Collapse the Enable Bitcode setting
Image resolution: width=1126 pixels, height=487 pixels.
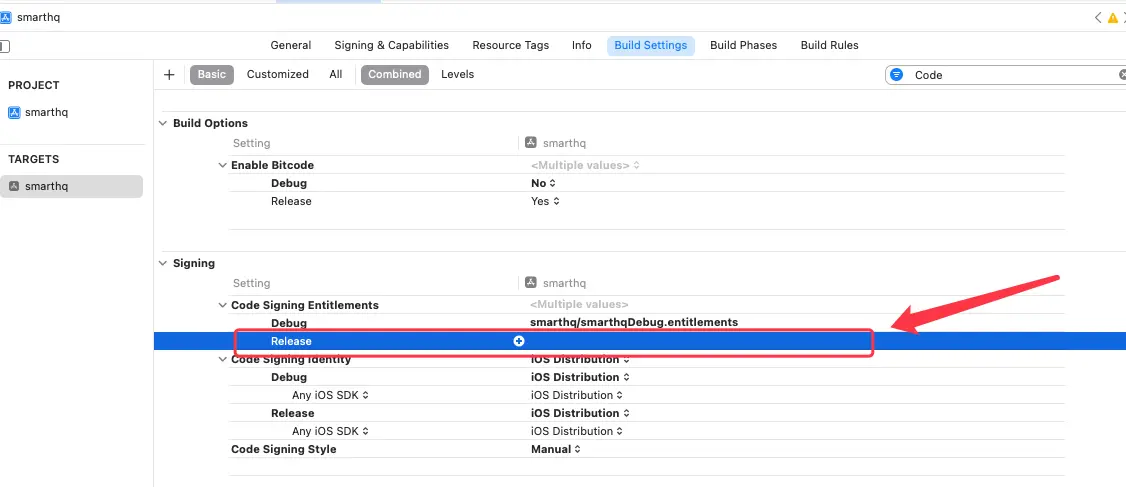tap(223, 165)
